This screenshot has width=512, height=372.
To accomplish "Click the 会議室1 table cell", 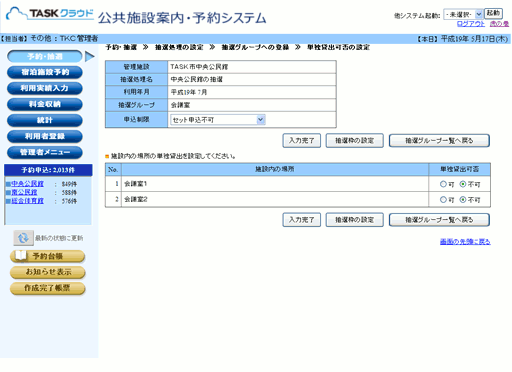I will pyautogui.click(x=275, y=184).
